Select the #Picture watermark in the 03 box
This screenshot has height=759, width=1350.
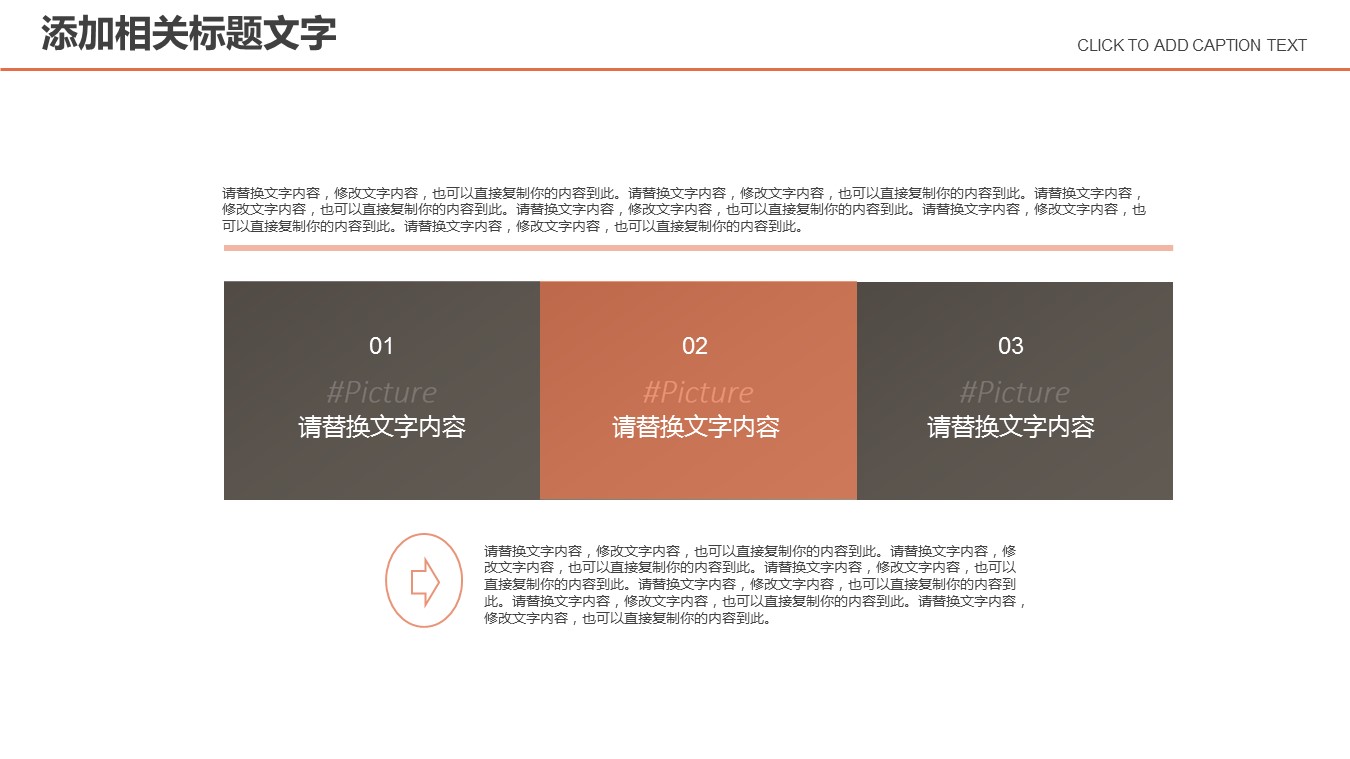pos(1013,391)
